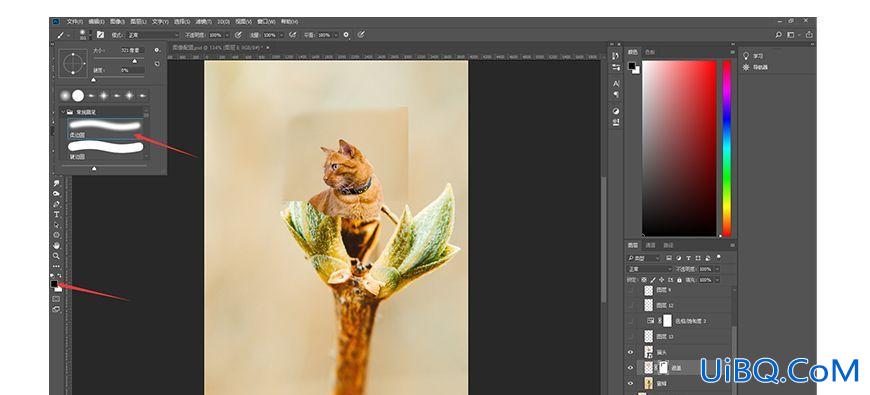Viewport: 870px width, 395px height.
Task: Open the Edit Toolbar three-dots icon
Action: point(56,266)
